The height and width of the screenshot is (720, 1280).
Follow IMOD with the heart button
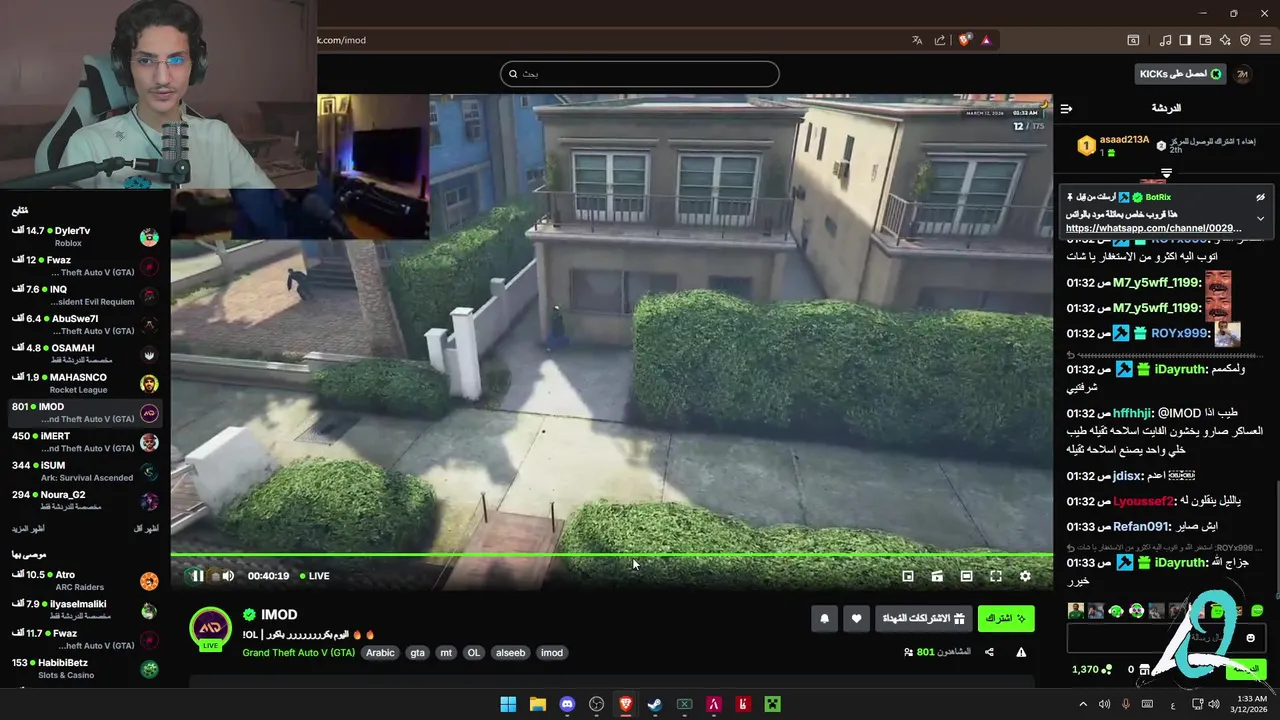pyautogui.click(x=856, y=619)
